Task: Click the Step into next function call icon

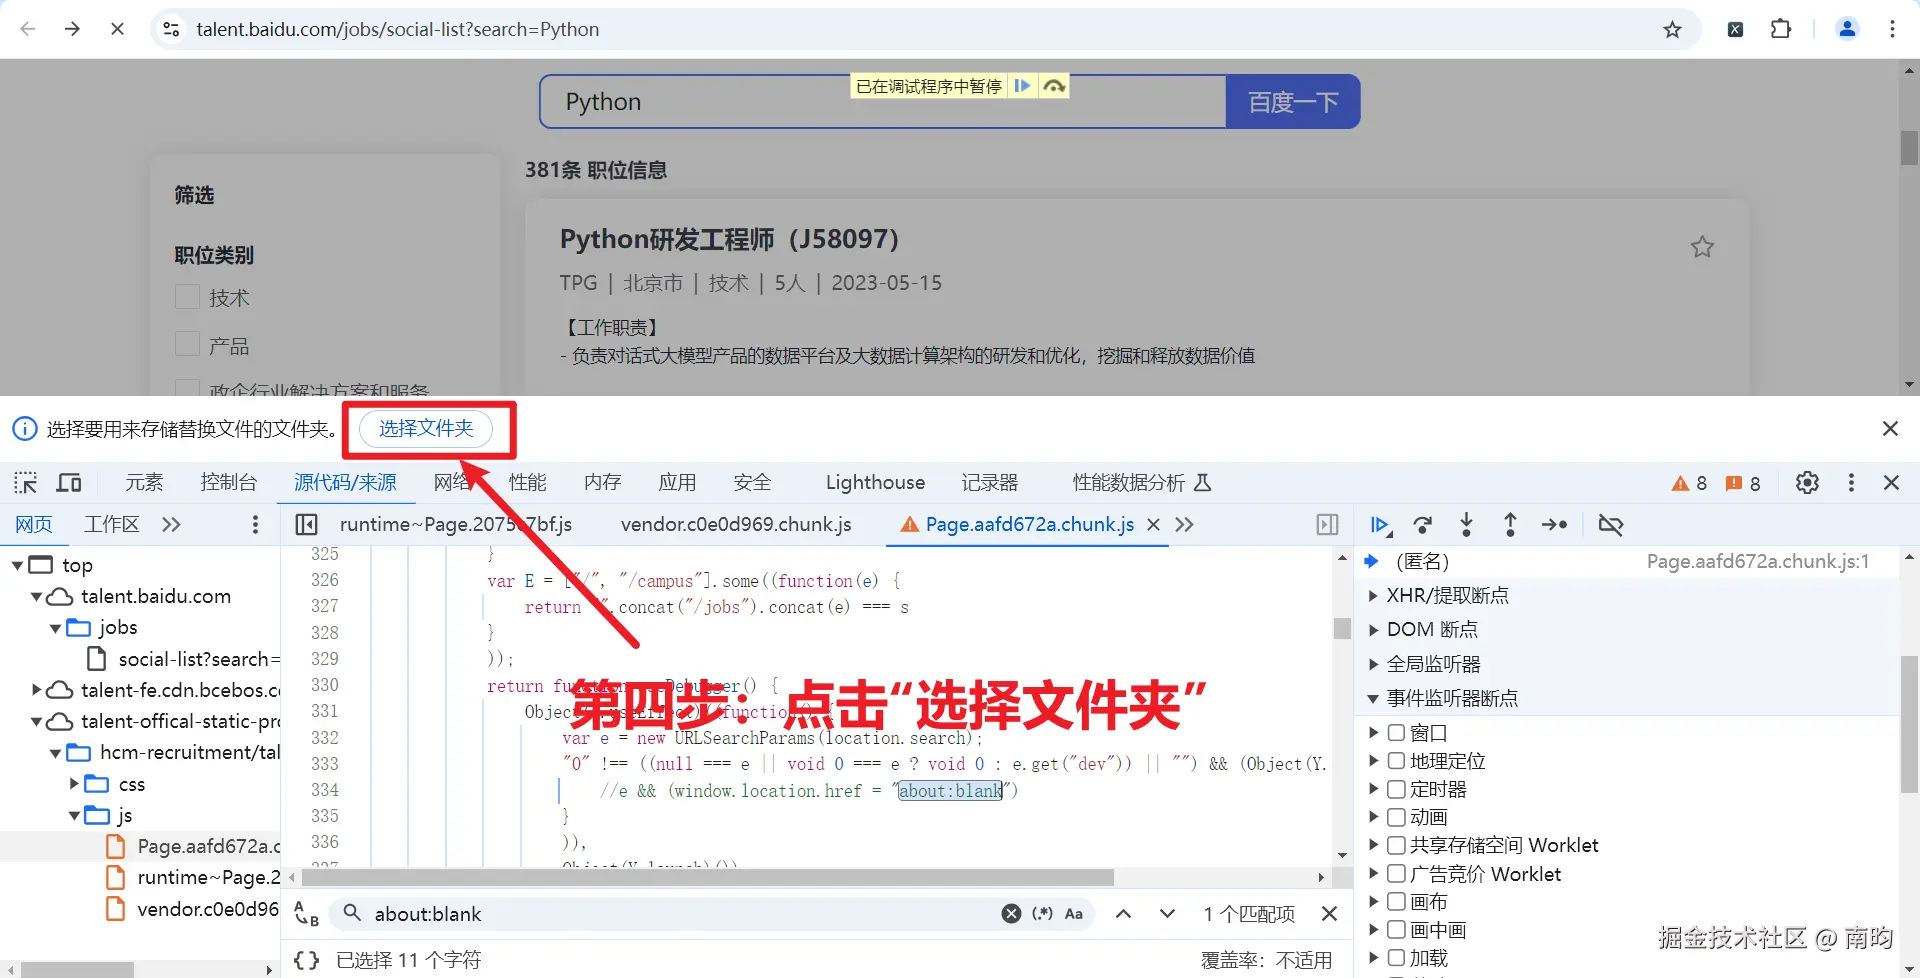Action: (1466, 524)
